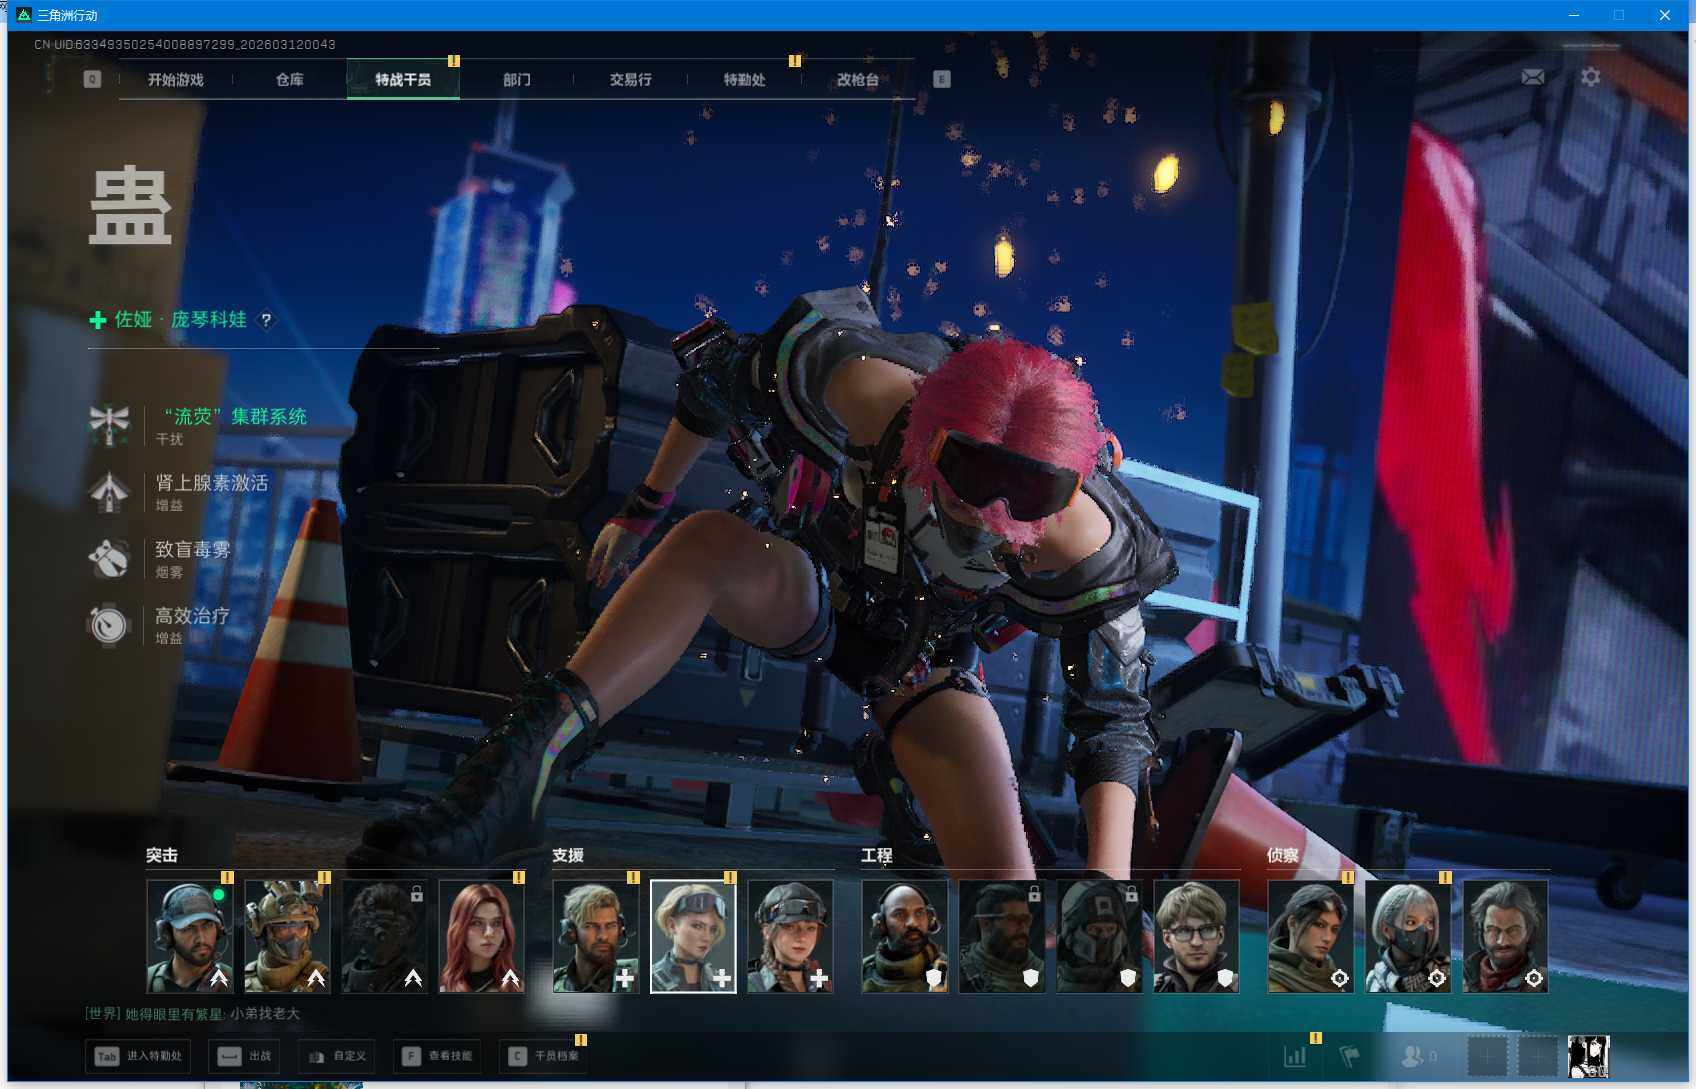Select the red-haired woman 突击 operator

point(481,936)
